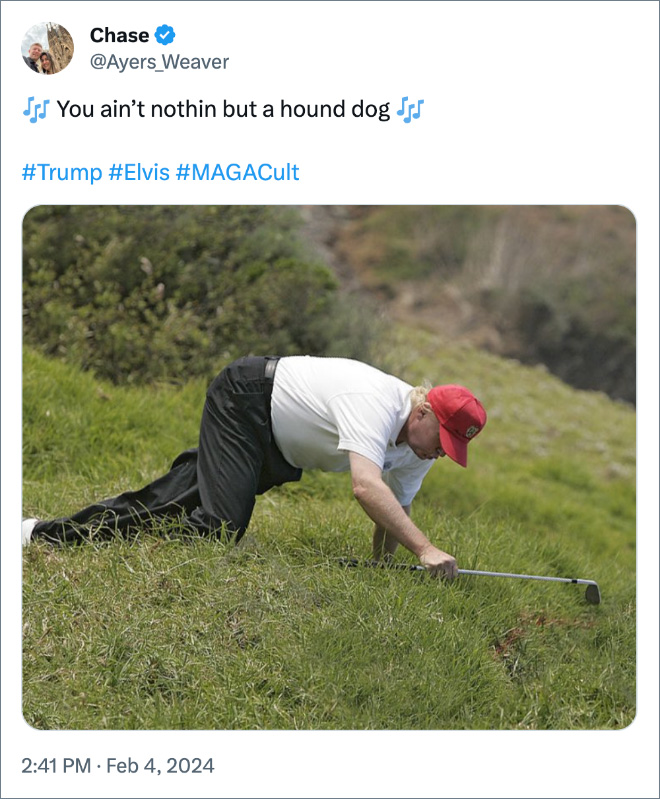Click the left music notes emoji
The width and height of the screenshot is (660, 799).
coord(35,109)
